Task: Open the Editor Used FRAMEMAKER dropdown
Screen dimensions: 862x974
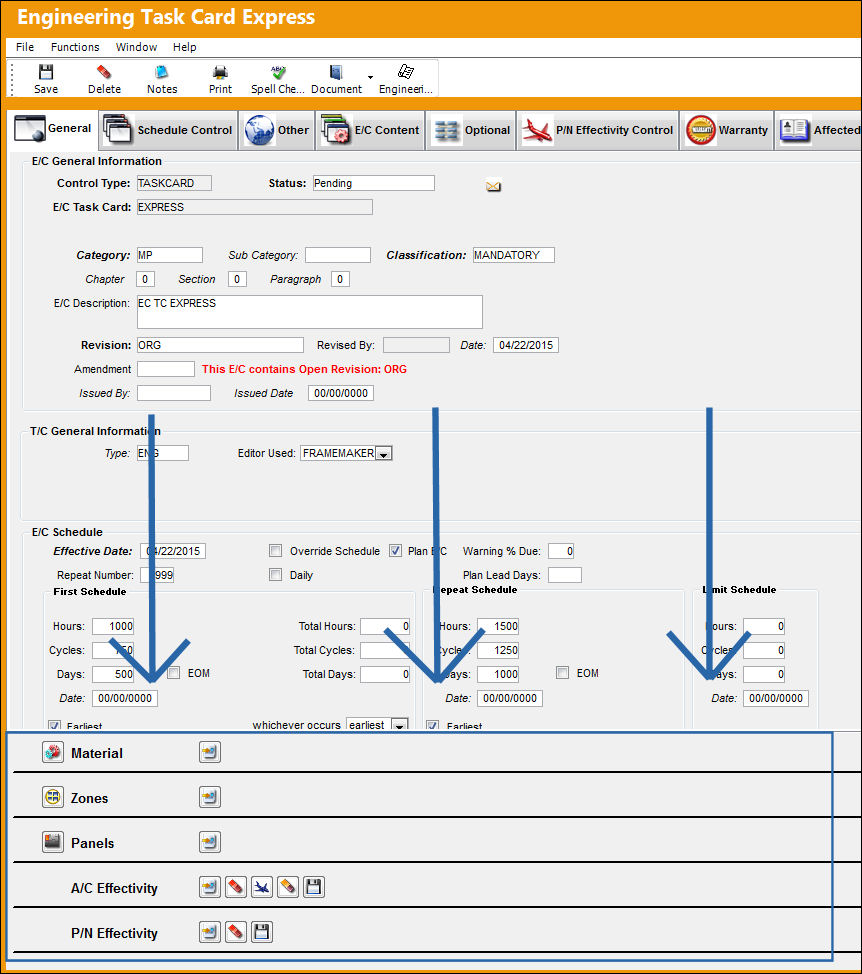Action: pos(384,453)
